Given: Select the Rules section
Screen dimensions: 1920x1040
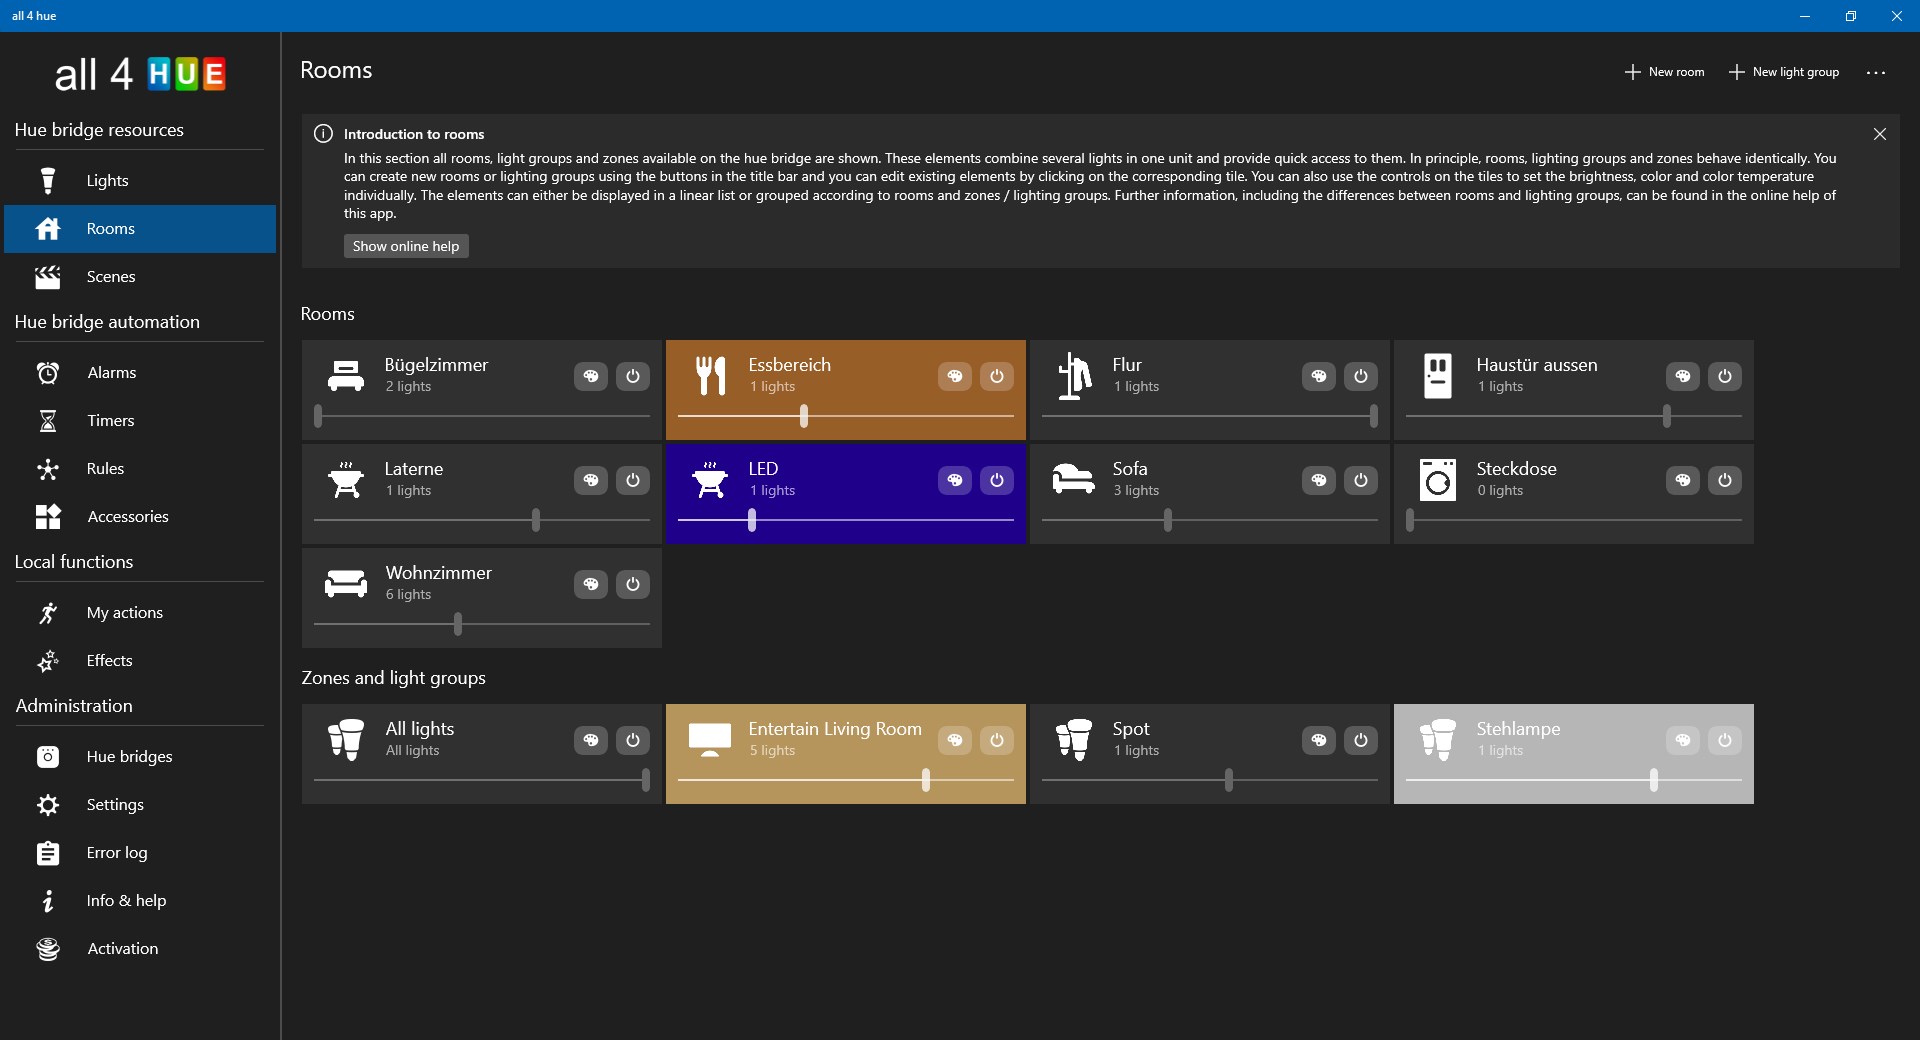Looking at the screenshot, I should (107, 468).
